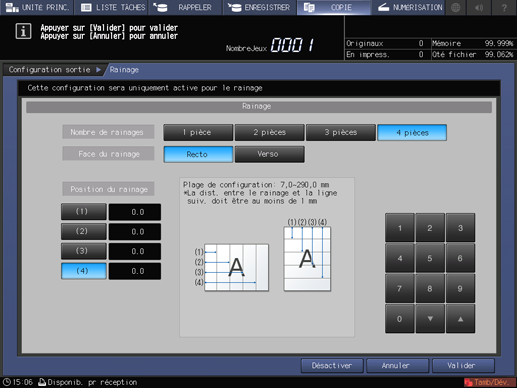Click the landscape page crease diagram
The height and width of the screenshot is (388, 517).
click(236, 267)
